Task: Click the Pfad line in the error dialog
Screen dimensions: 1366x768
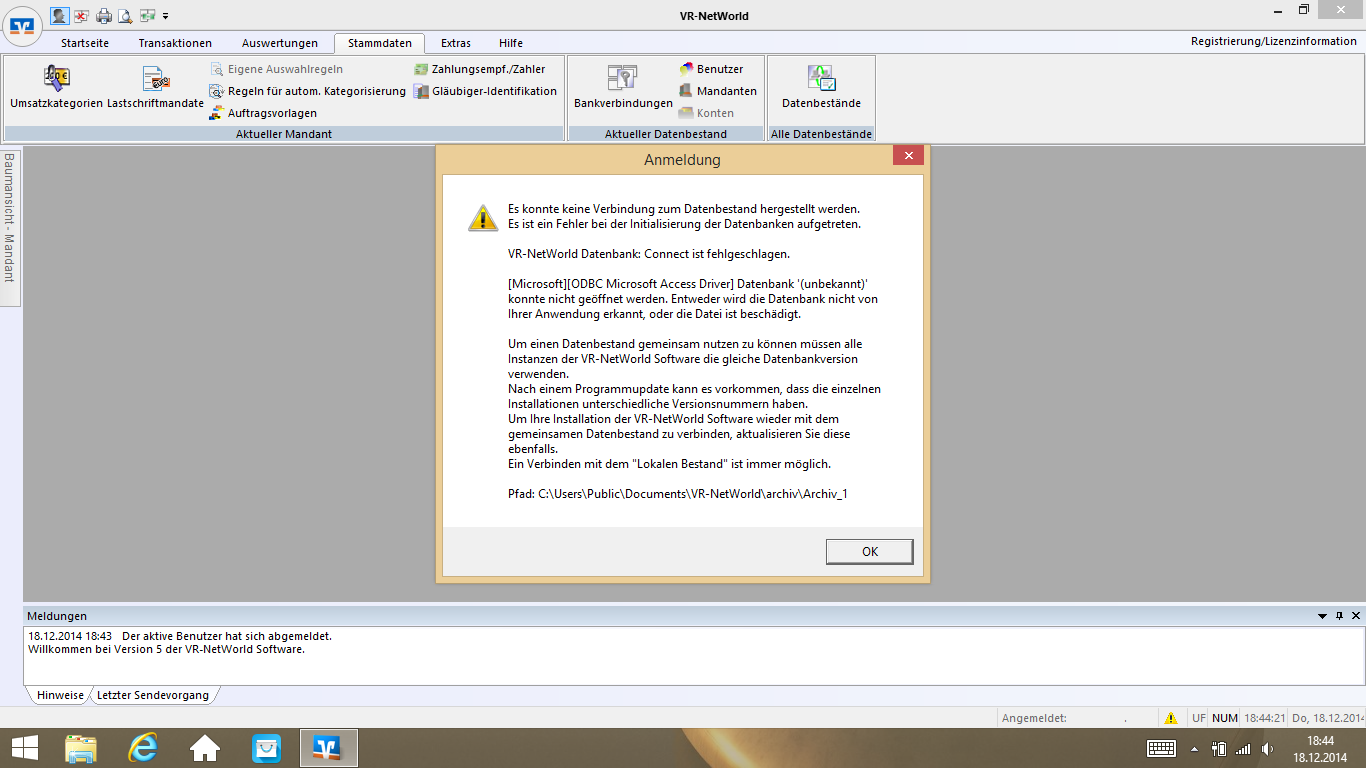Action: coord(678,494)
